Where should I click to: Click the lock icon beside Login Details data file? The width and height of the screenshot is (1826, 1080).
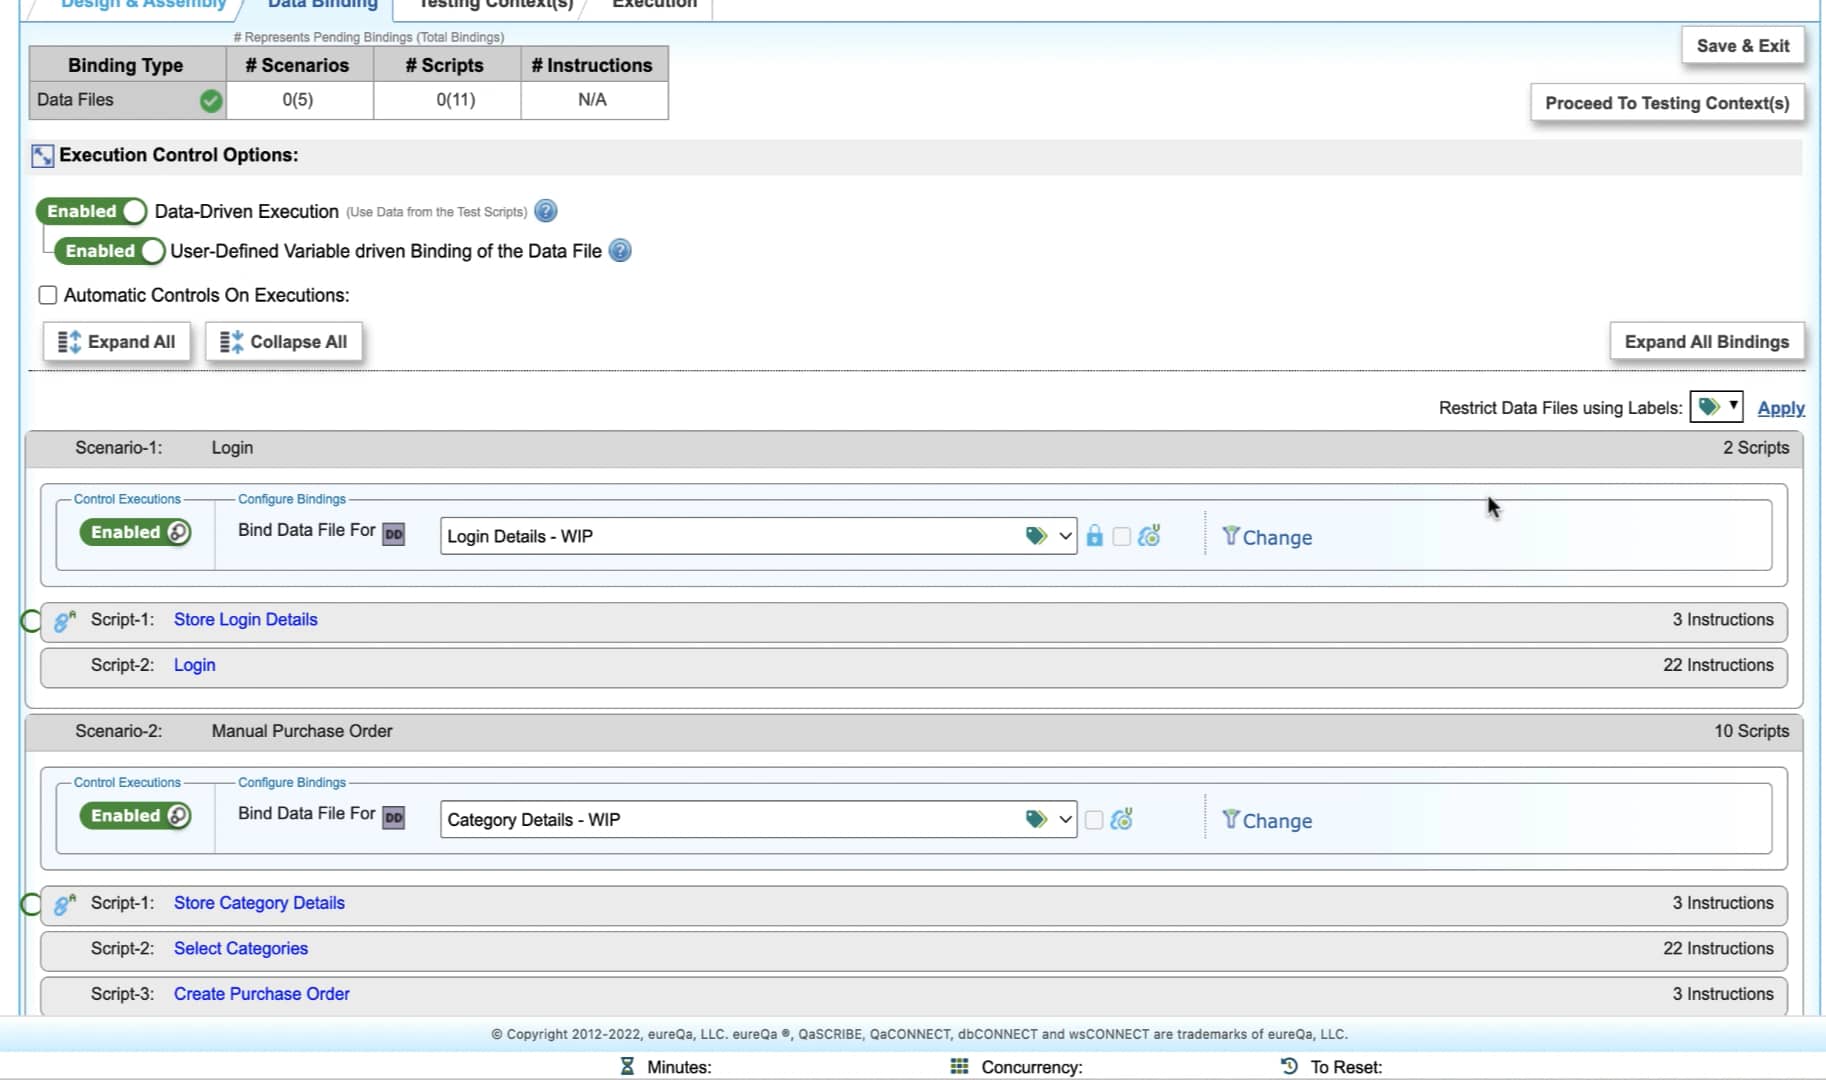point(1093,536)
